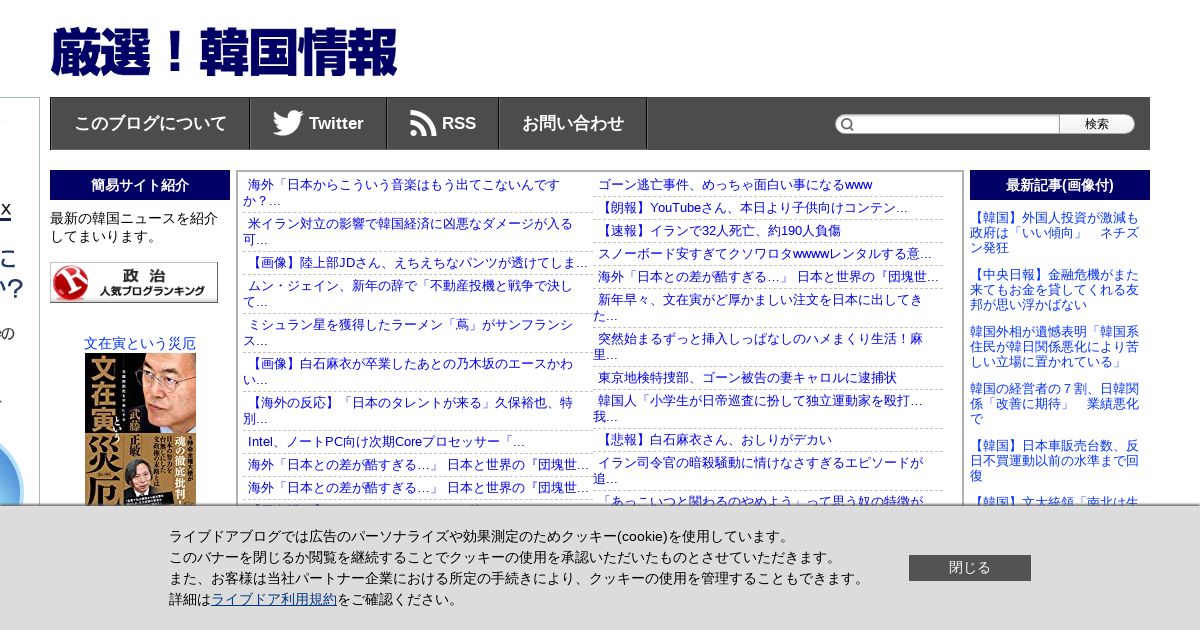Open headline 米イラン対立の影響で韓国経済に凶悪なダメージ
The image size is (1200, 630).
pos(409,232)
